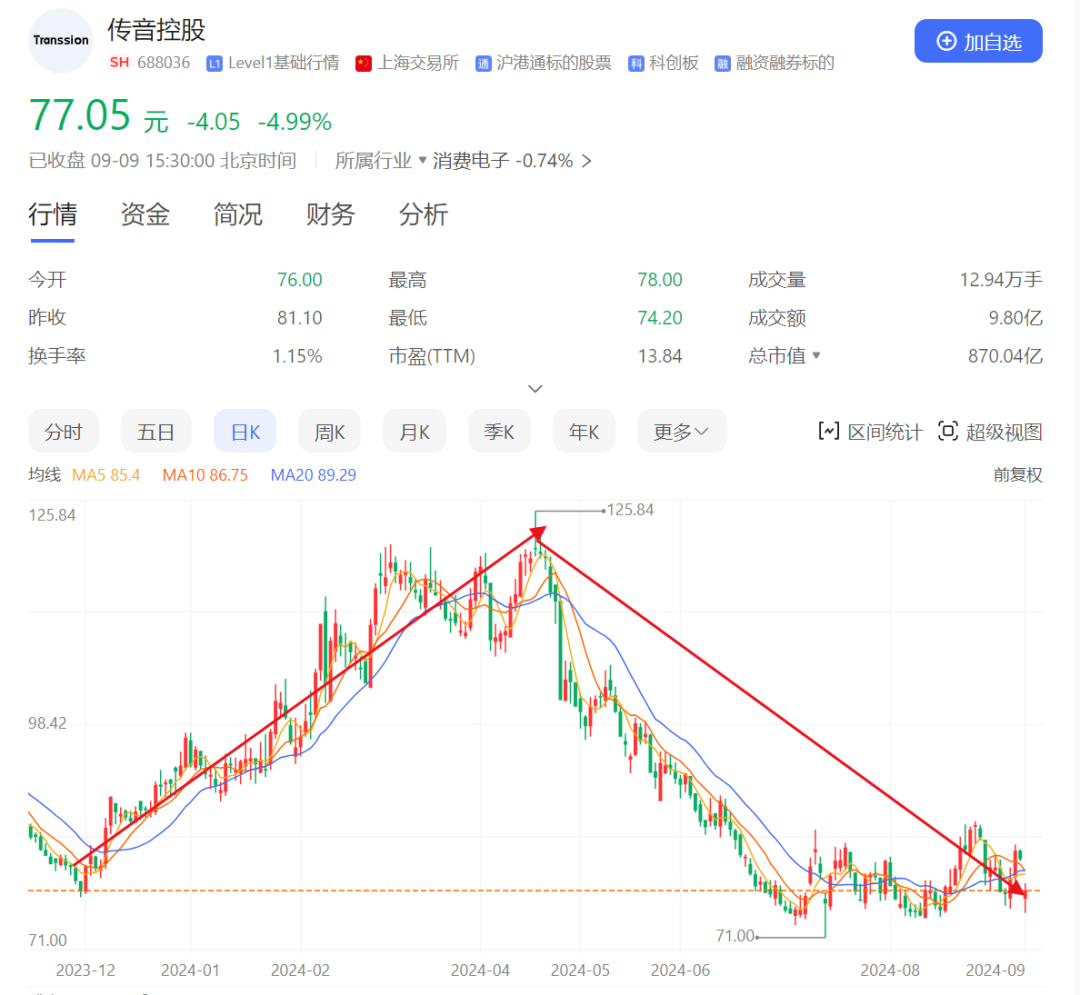Click the SH exchange badge icon

click(x=119, y=63)
